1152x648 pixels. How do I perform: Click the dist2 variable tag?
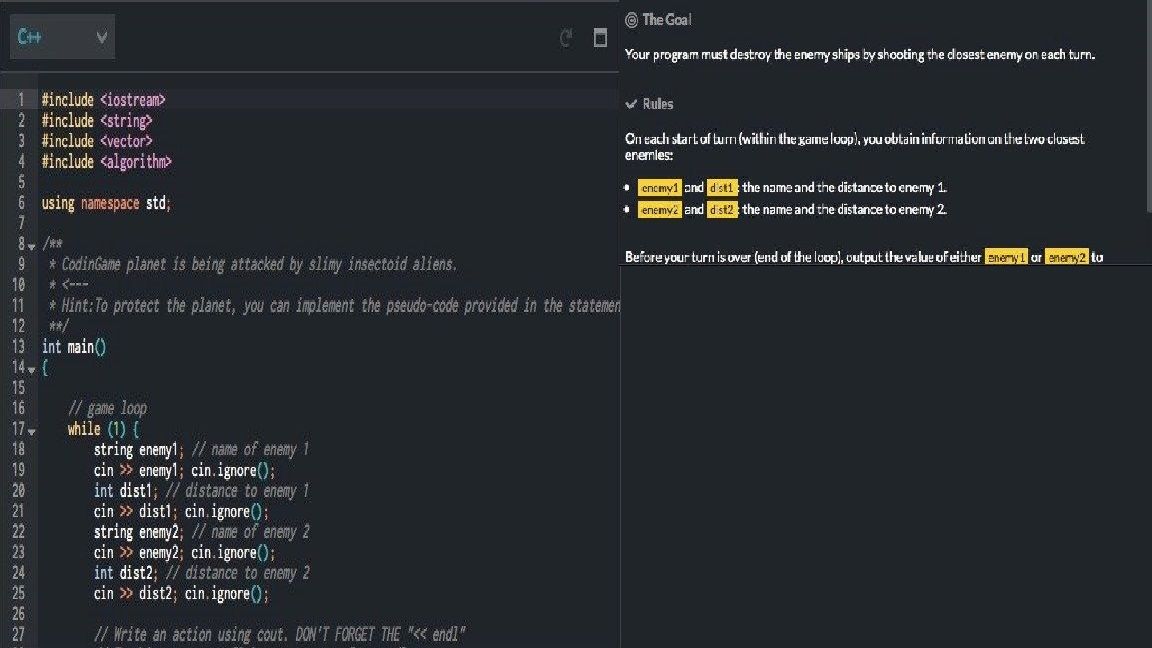[722, 209]
